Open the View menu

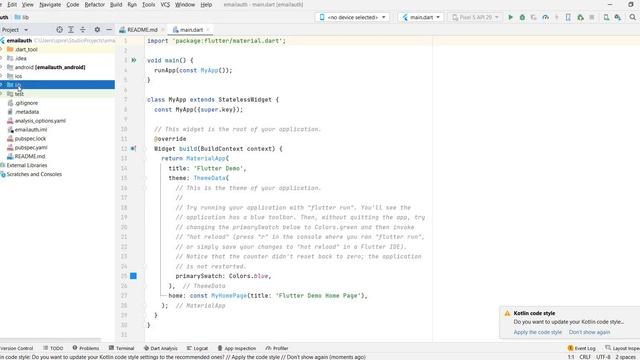click(x=28, y=4)
